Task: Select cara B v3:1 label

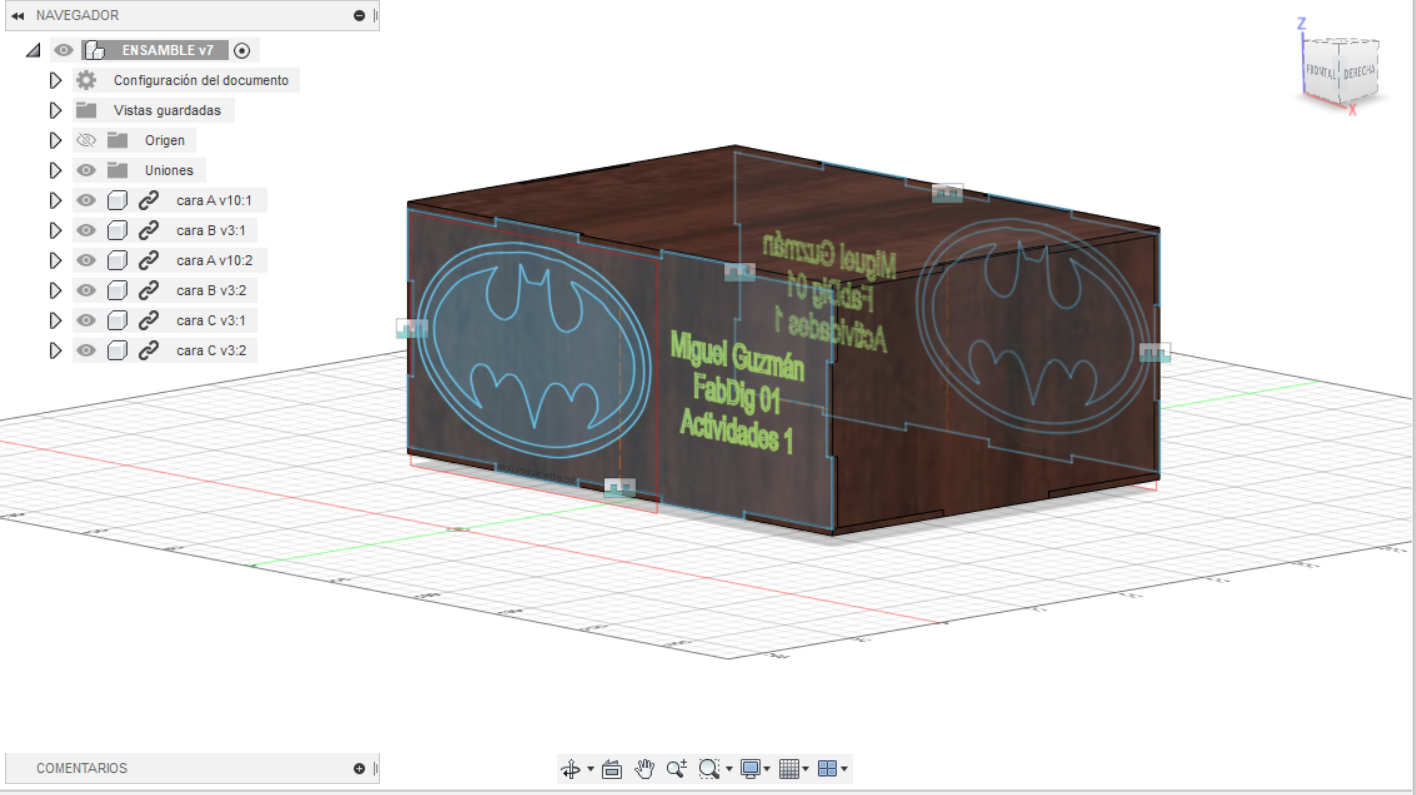Action: tap(211, 230)
